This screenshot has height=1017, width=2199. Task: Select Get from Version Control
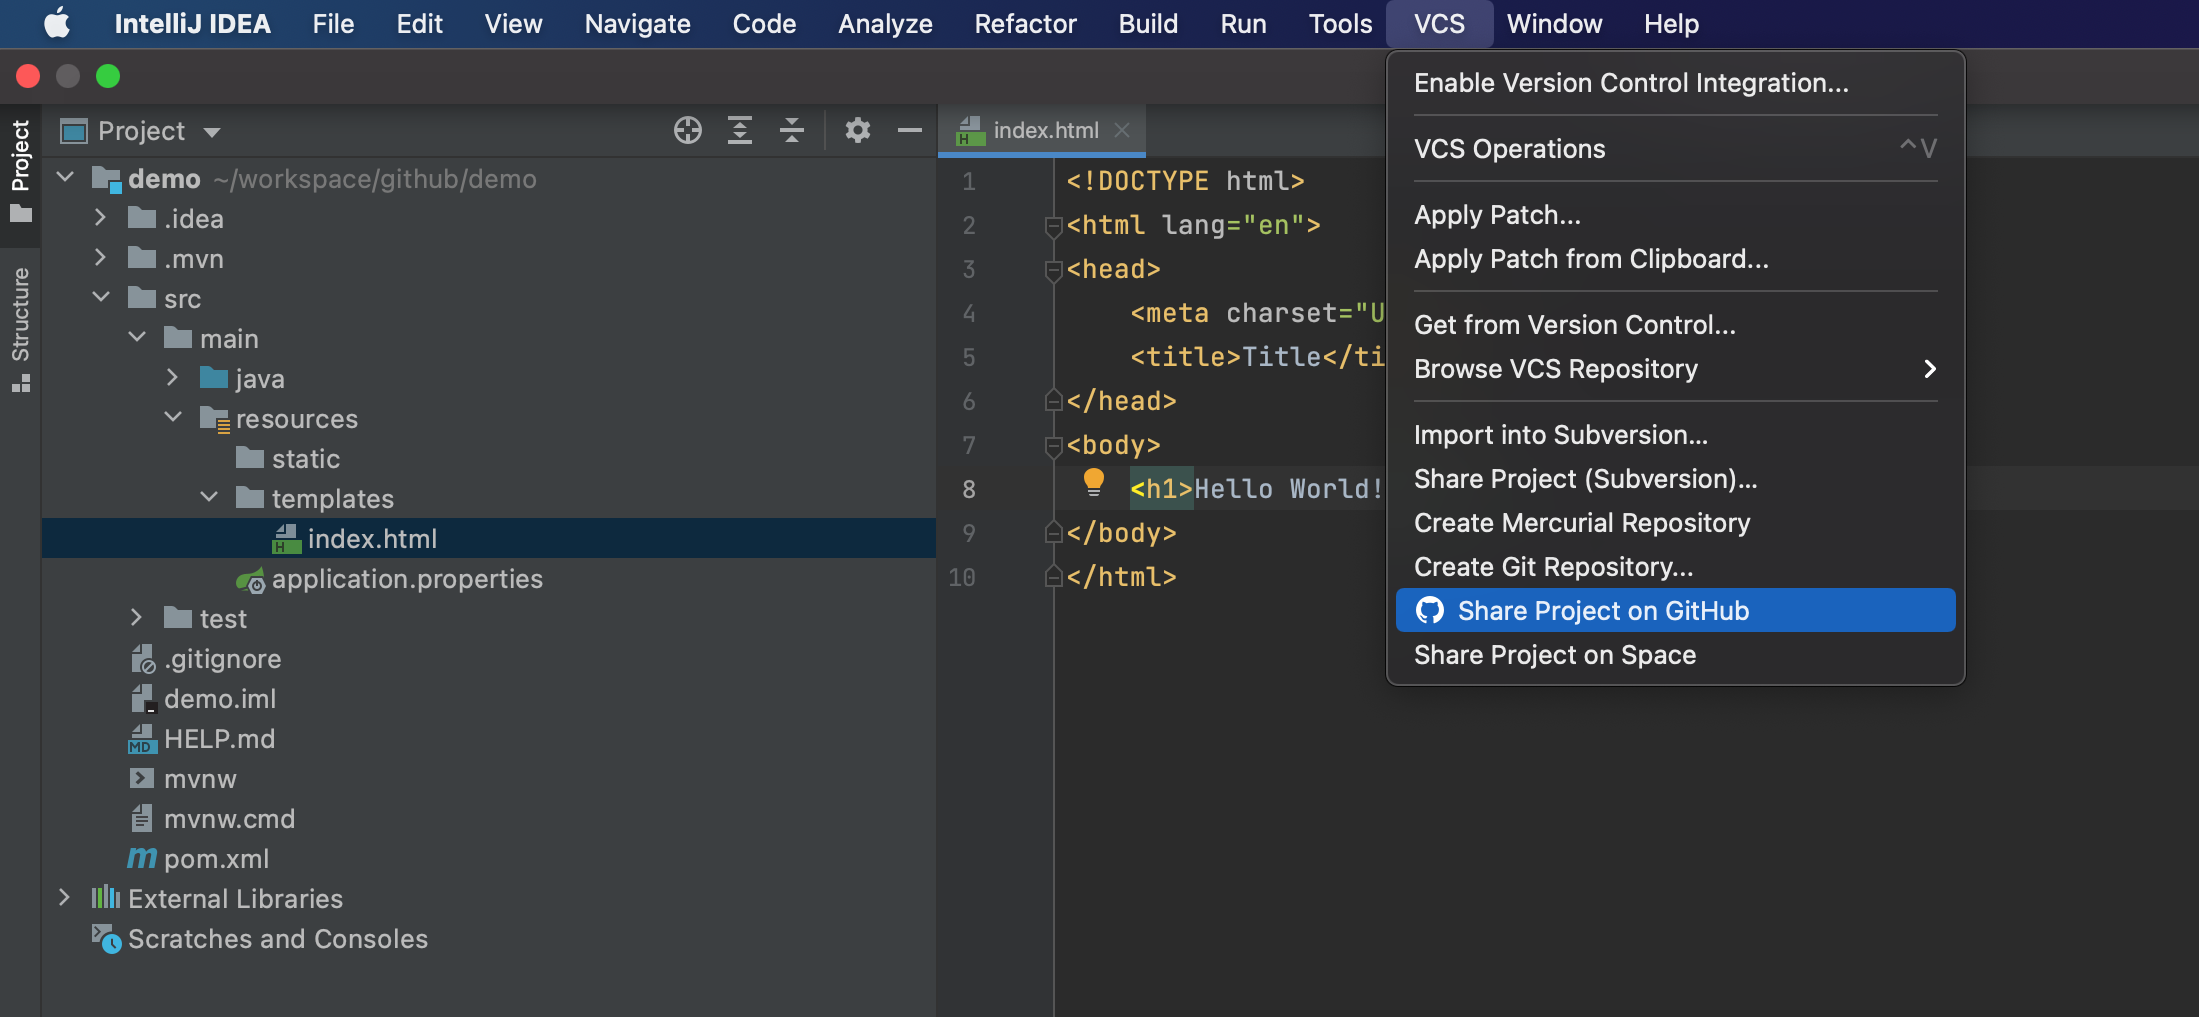tap(1675, 325)
